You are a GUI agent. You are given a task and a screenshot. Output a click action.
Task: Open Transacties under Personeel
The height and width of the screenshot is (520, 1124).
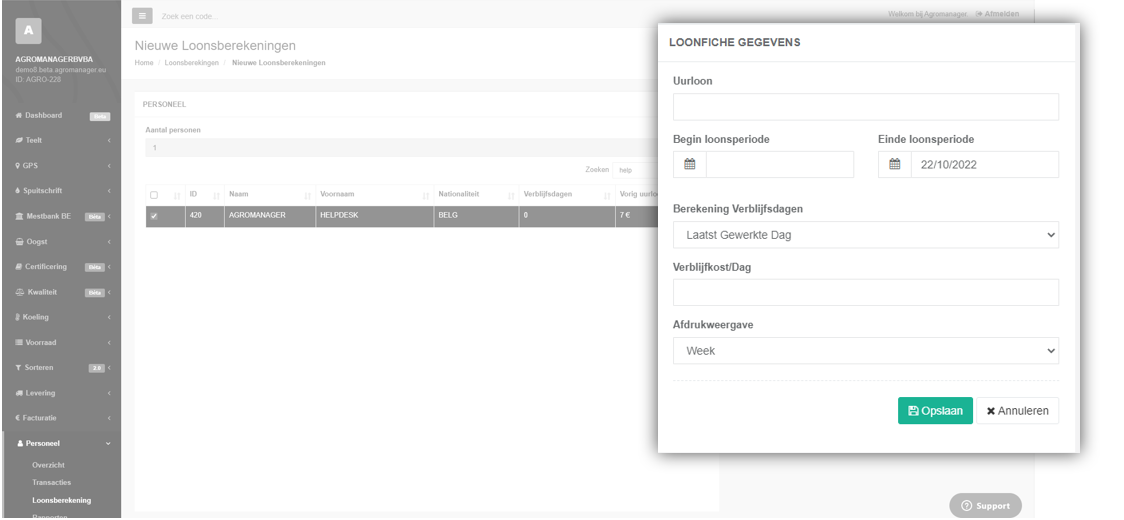52,483
